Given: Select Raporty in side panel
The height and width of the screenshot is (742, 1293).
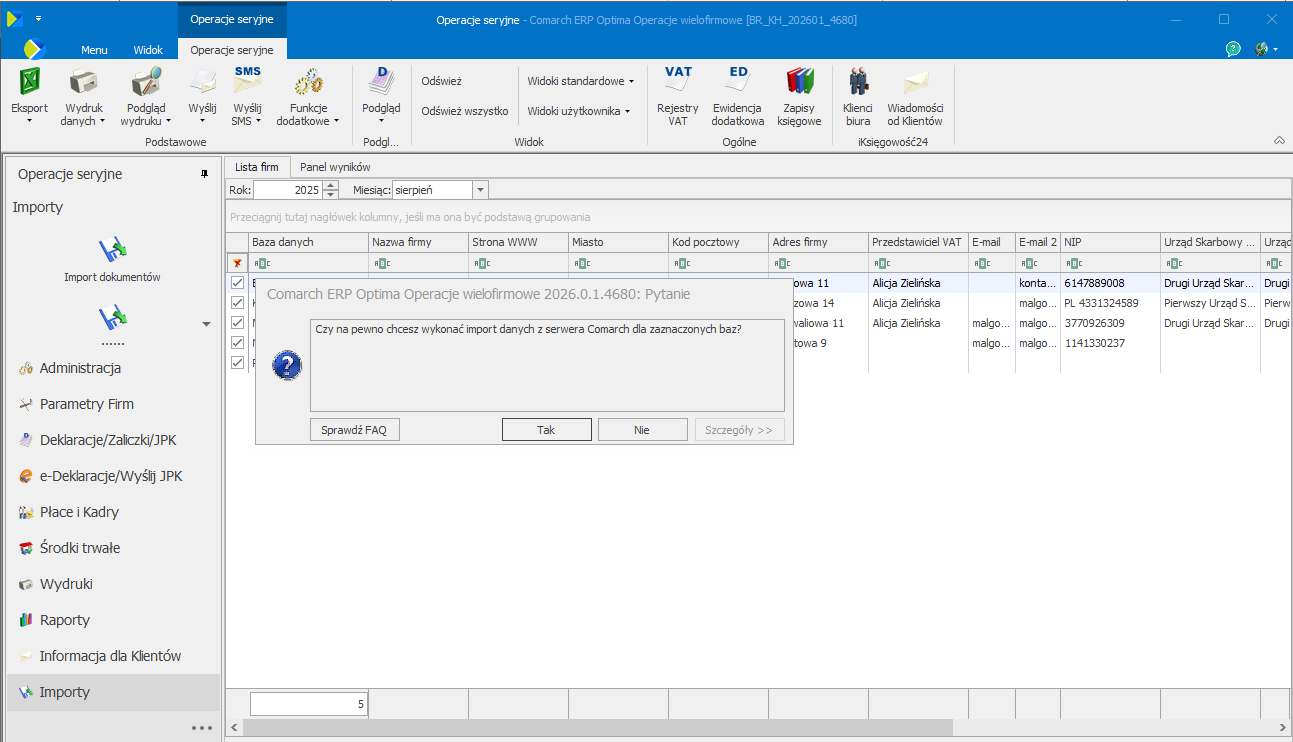Looking at the screenshot, I should click(x=112, y=620).
